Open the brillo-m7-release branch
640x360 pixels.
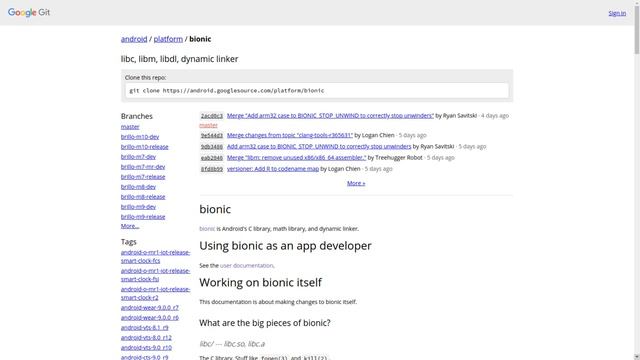point(143,177)
